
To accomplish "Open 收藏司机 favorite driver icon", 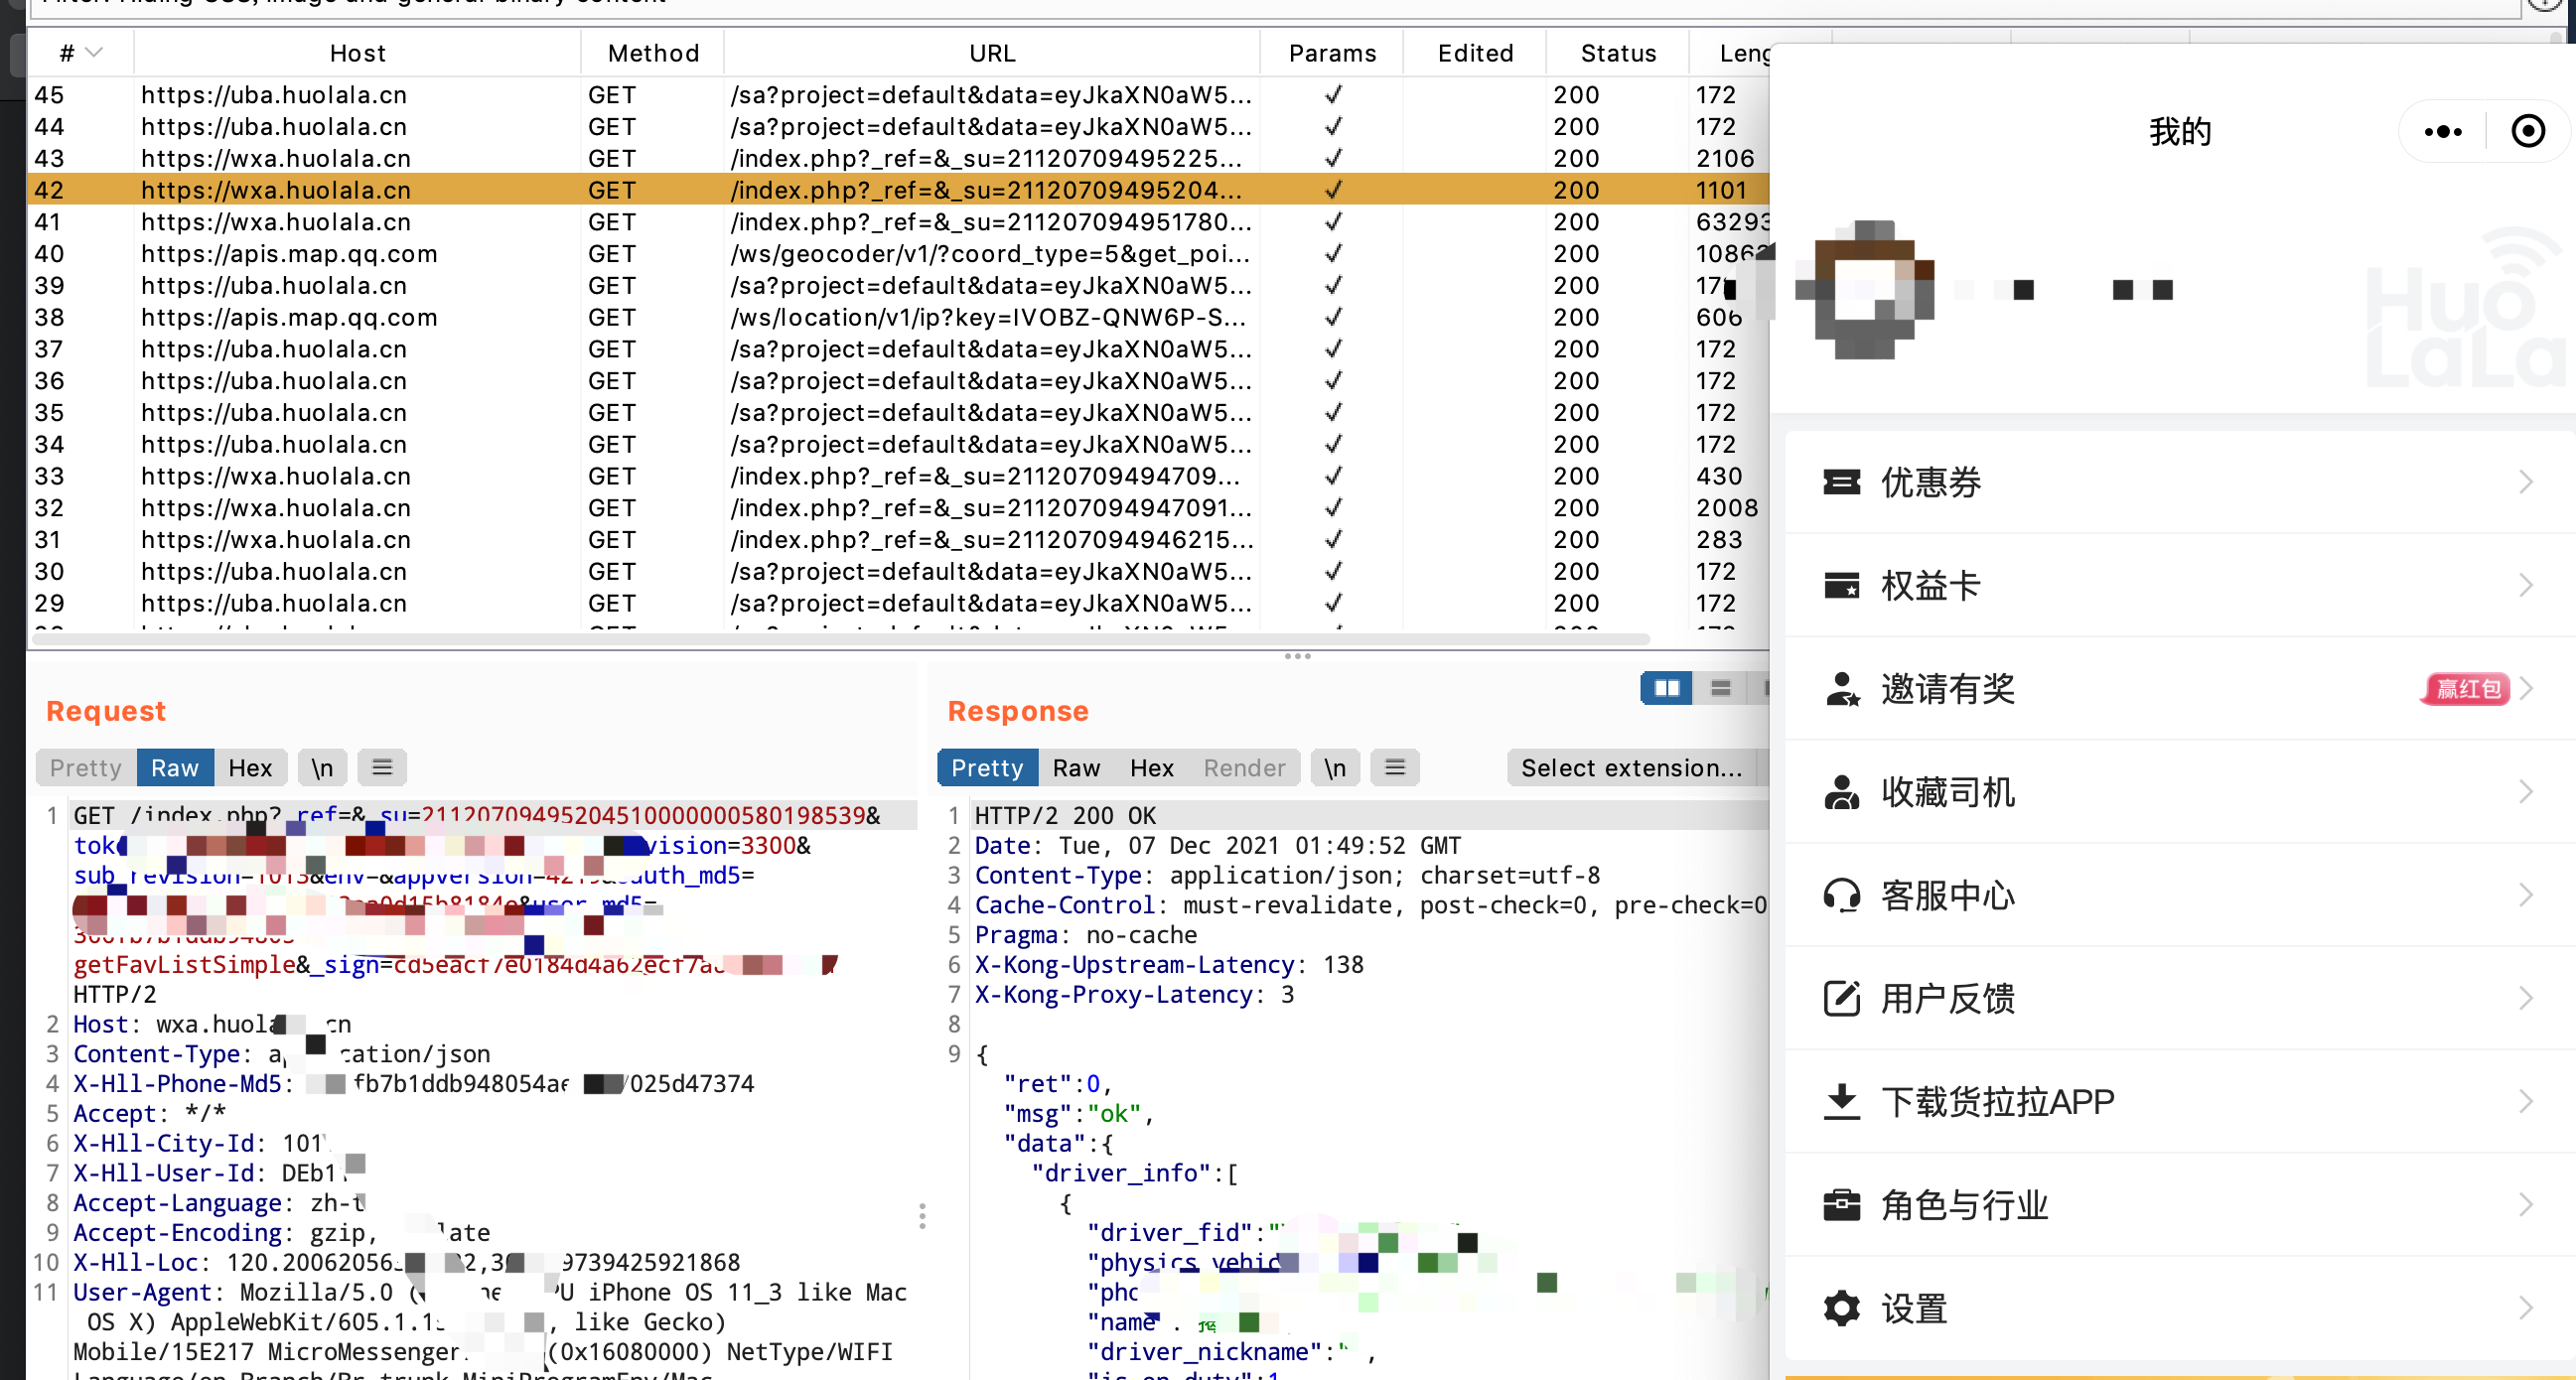I will (x=1841, y=791).
